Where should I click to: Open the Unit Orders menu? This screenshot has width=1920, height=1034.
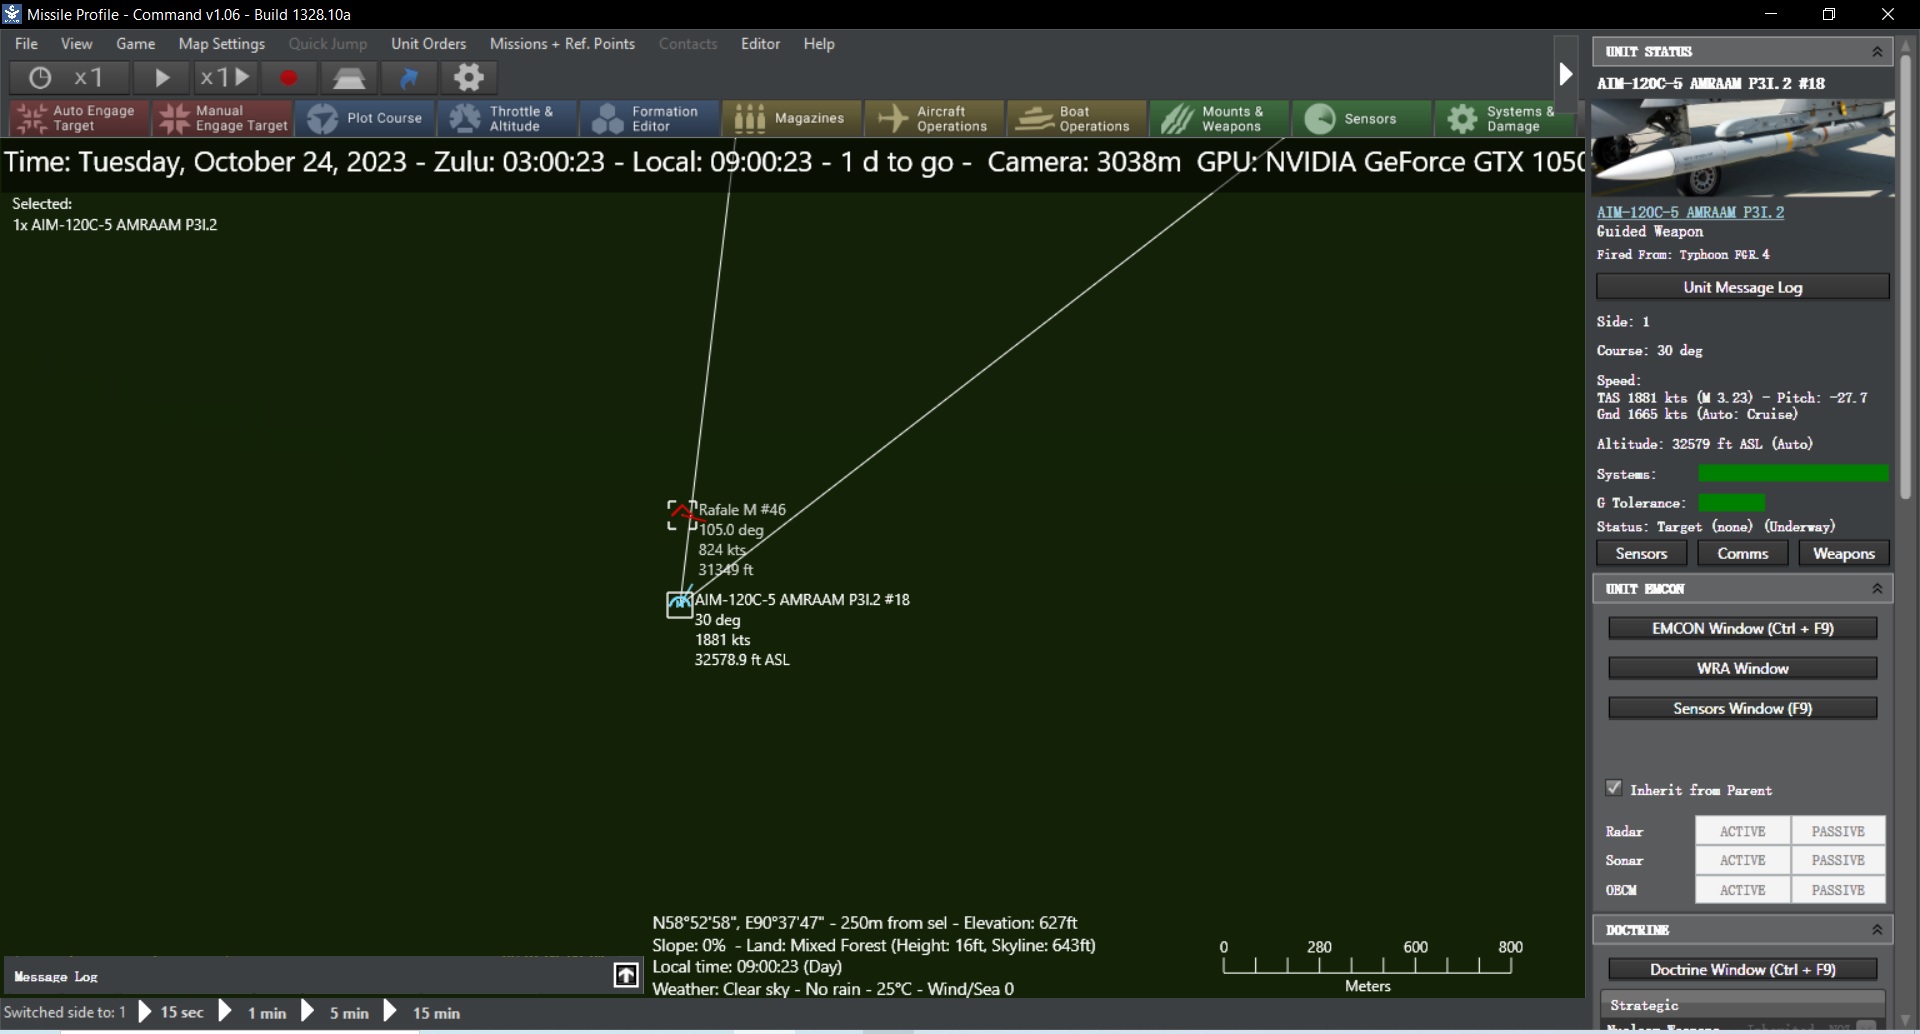428,44
